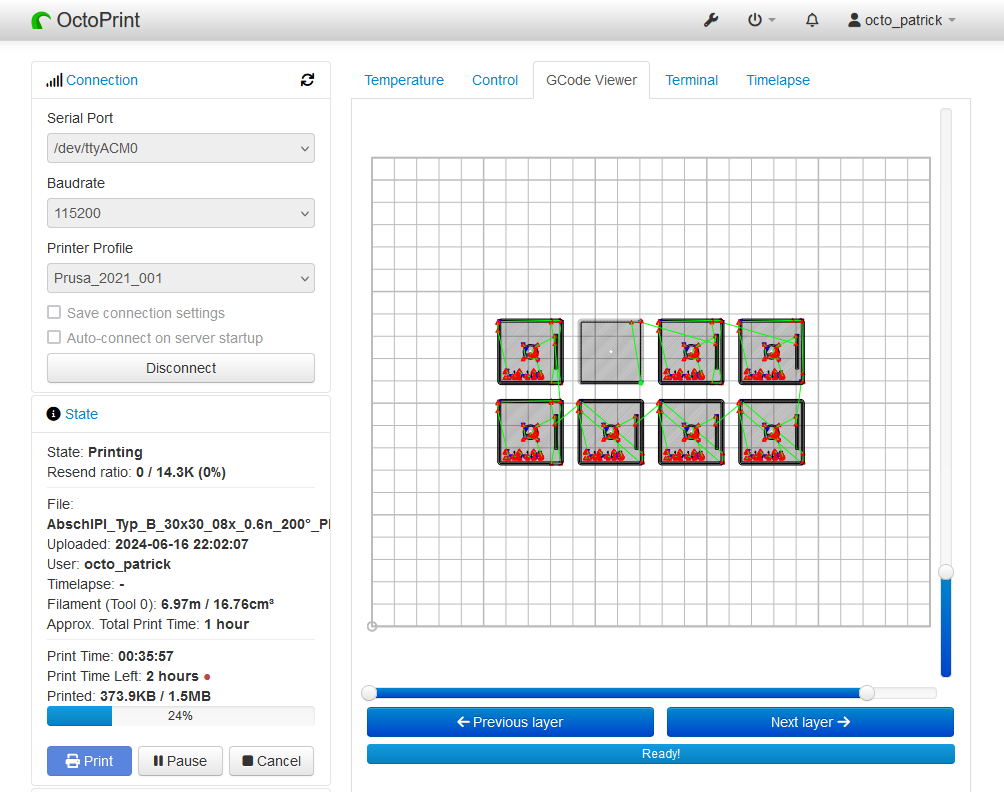
Task: Click the info icon beside State
Action: point(54,414)
